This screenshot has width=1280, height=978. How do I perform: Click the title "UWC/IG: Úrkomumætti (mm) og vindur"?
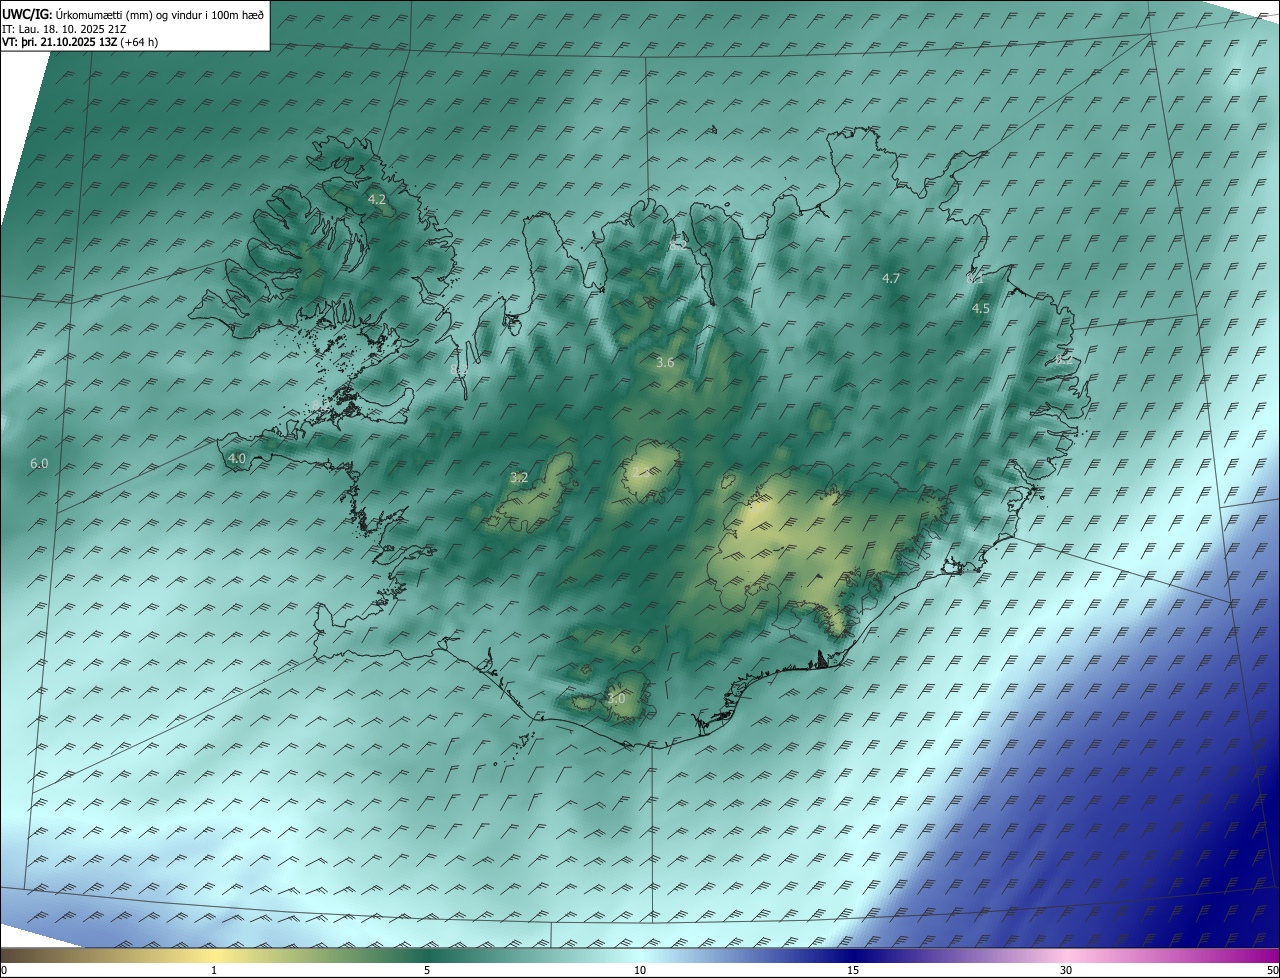click(133, 14)
